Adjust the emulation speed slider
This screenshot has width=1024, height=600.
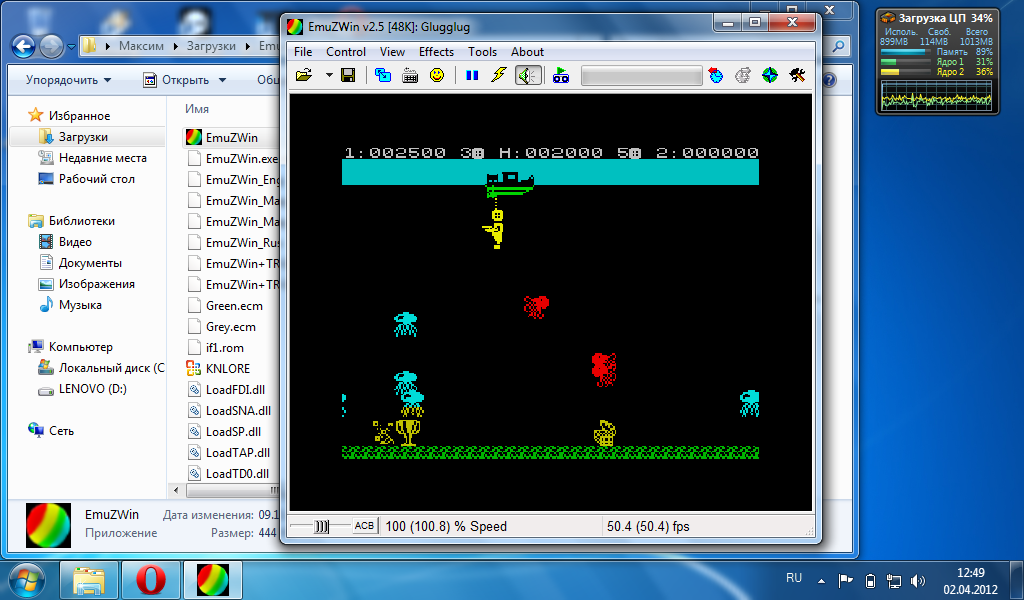321,526
